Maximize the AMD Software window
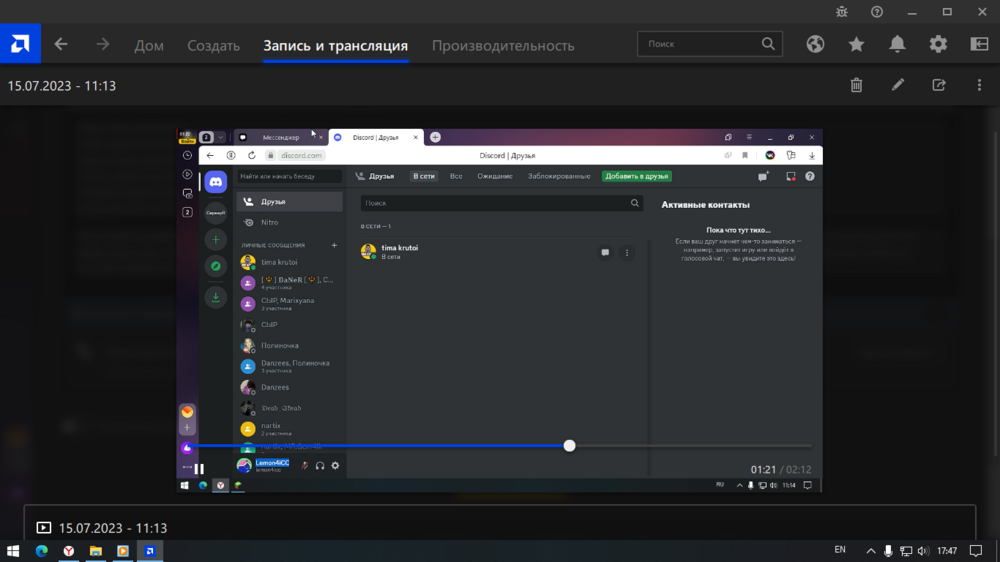The width and height of the screenshot is (1000, 562). pyautogui.click(x=947, y=11)
